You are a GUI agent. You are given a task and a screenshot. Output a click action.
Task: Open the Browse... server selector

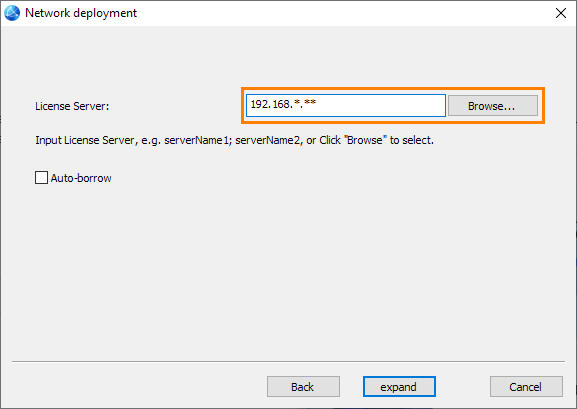(x=492, y=106)
